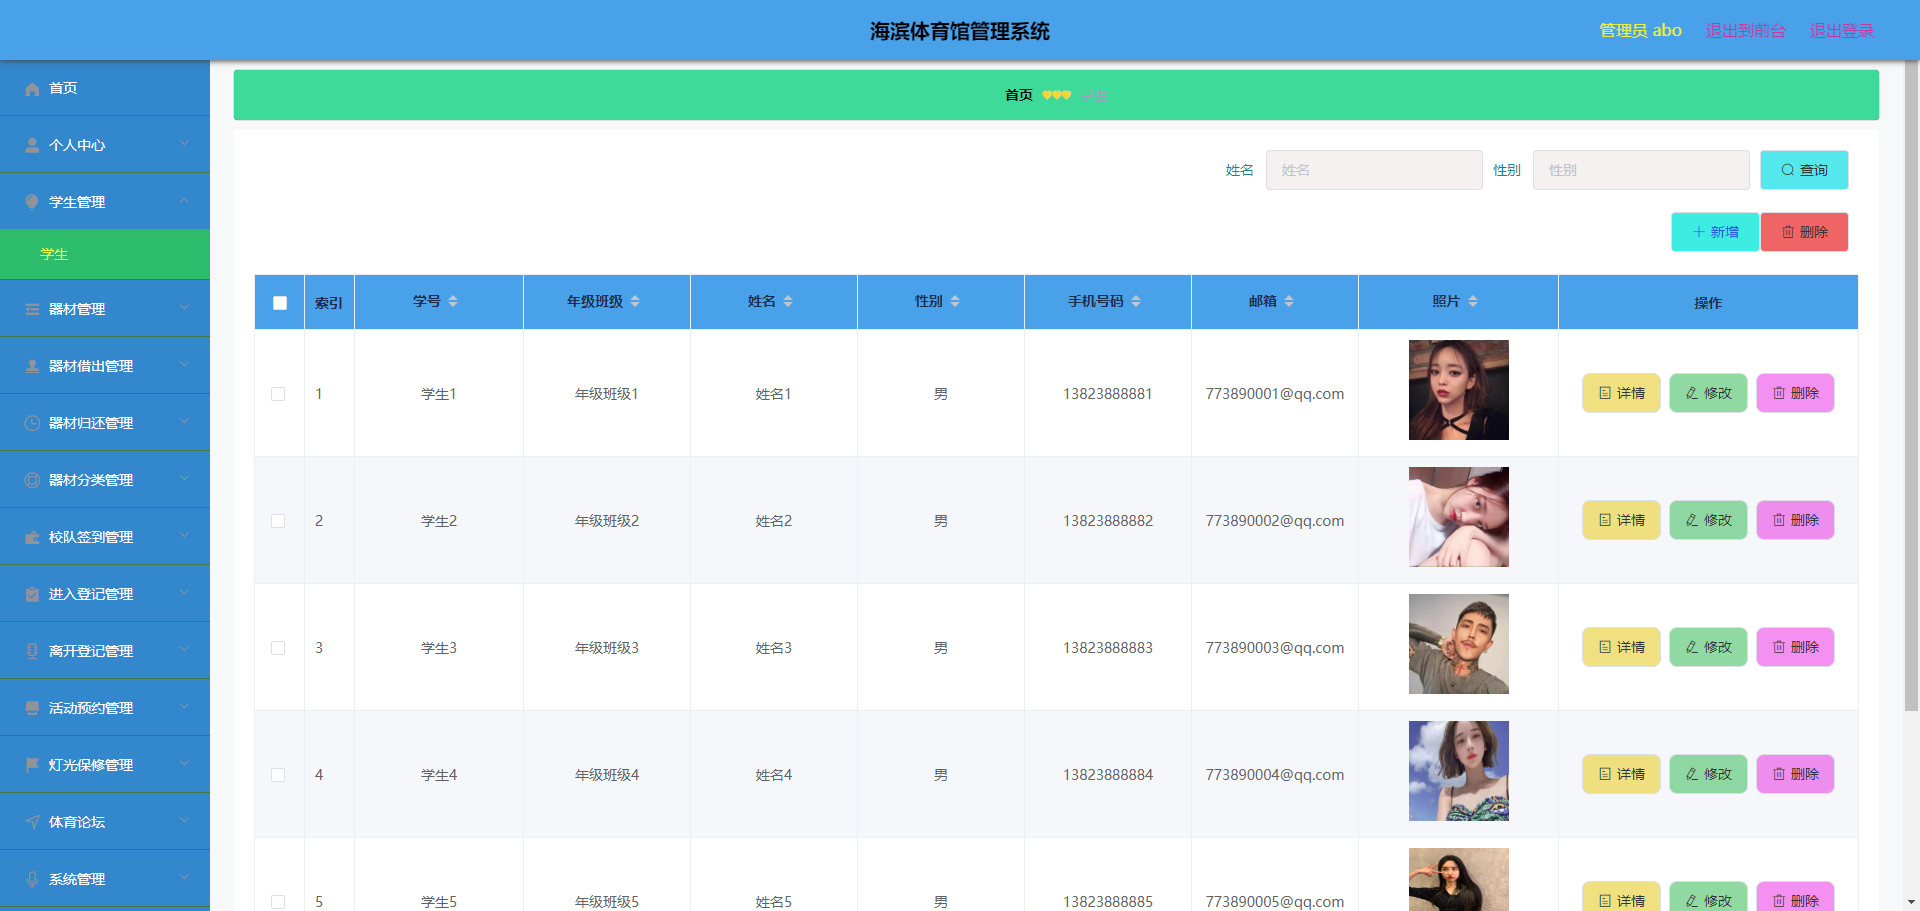
Task: Click the 查询 search button
Action: pyautogui.click(x=1804, y=170)
